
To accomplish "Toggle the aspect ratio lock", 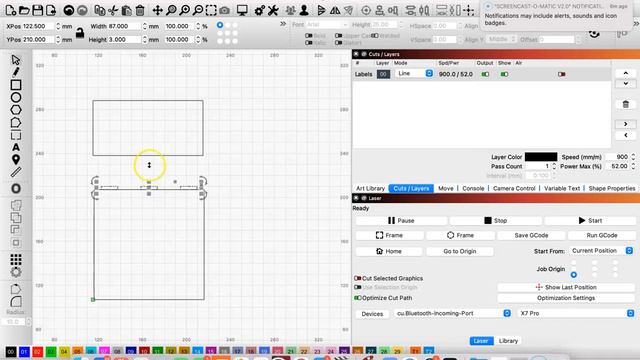I will click(80, 33).
